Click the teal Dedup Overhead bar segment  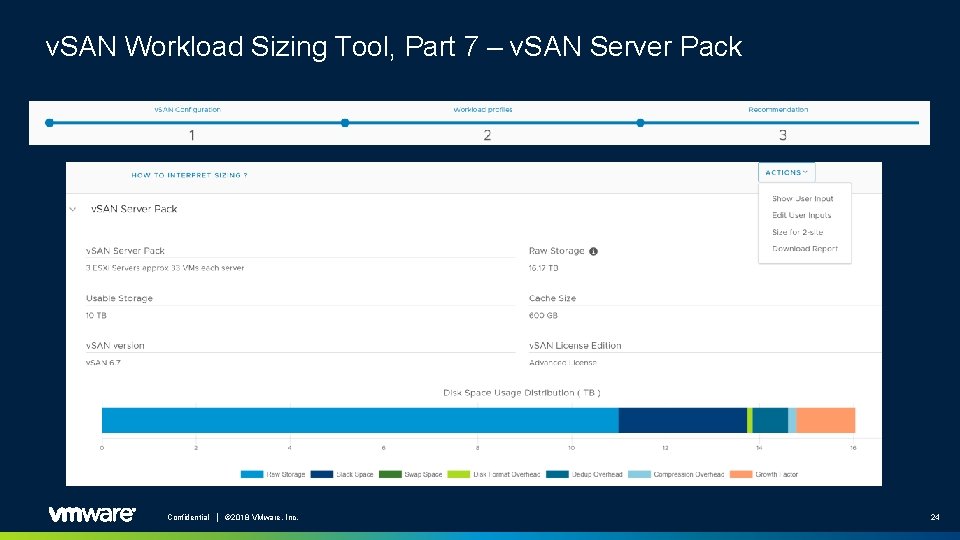[770, 421]
